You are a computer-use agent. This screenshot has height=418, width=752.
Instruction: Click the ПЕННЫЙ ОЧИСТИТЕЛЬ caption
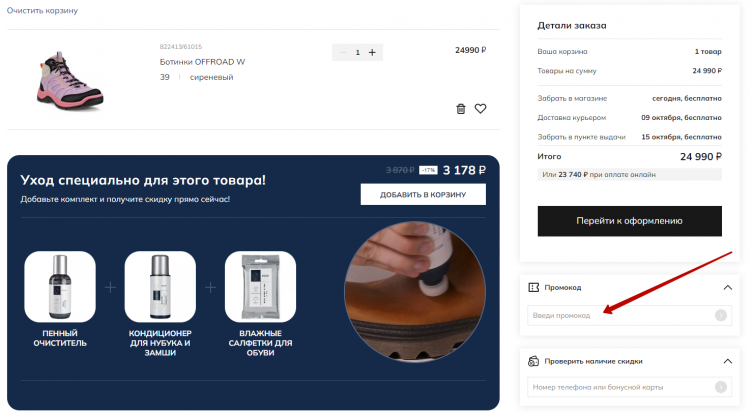click(60, 338)
